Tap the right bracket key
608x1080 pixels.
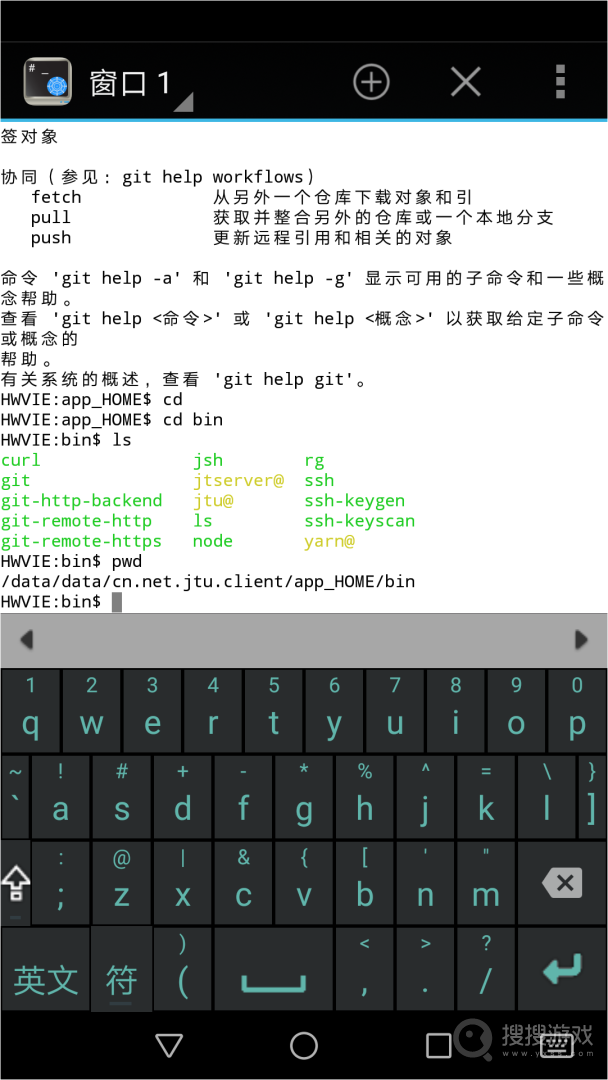(592, 796)
